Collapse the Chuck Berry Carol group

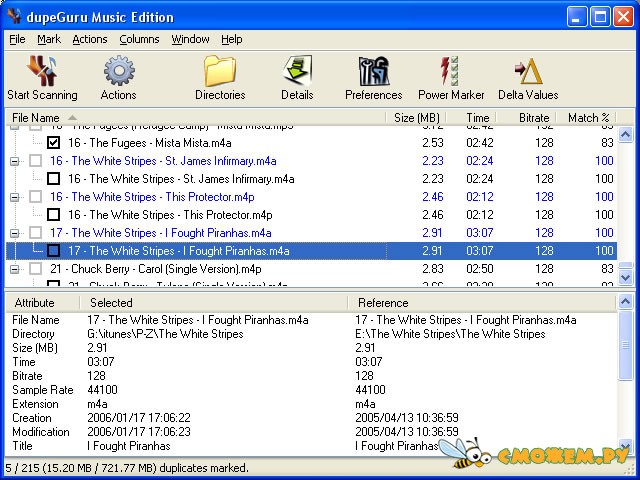(x=15, y=269)
